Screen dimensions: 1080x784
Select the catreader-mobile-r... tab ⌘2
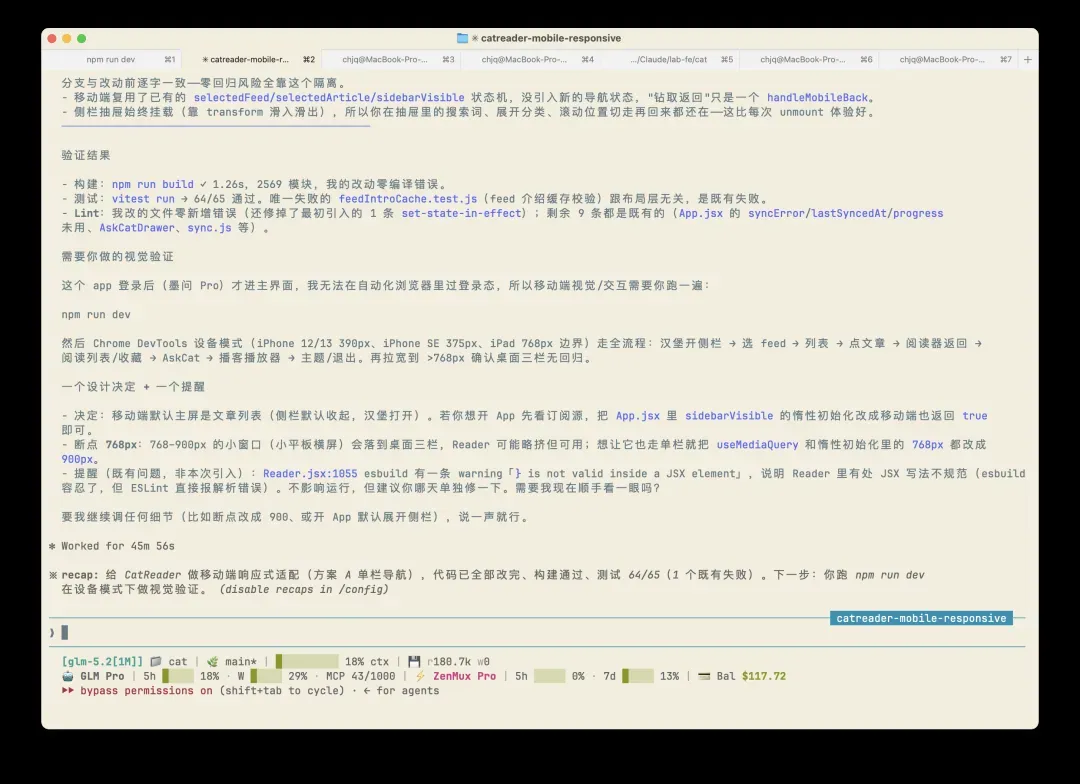(x=252, y=60)
